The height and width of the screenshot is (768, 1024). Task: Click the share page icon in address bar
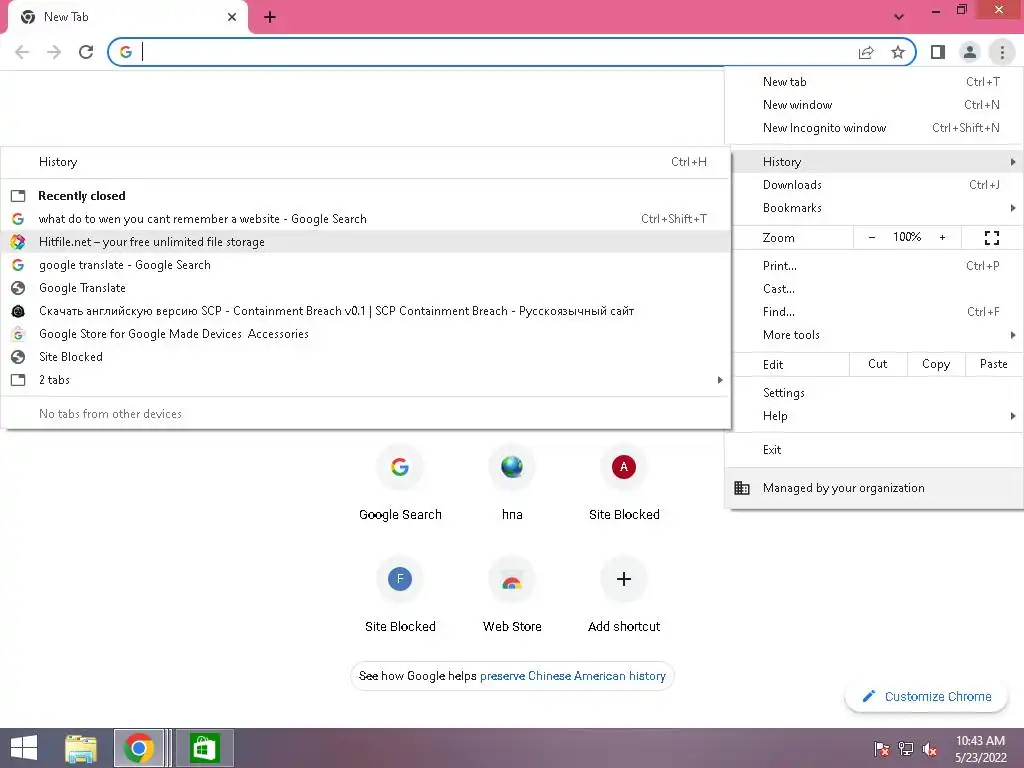866,52
